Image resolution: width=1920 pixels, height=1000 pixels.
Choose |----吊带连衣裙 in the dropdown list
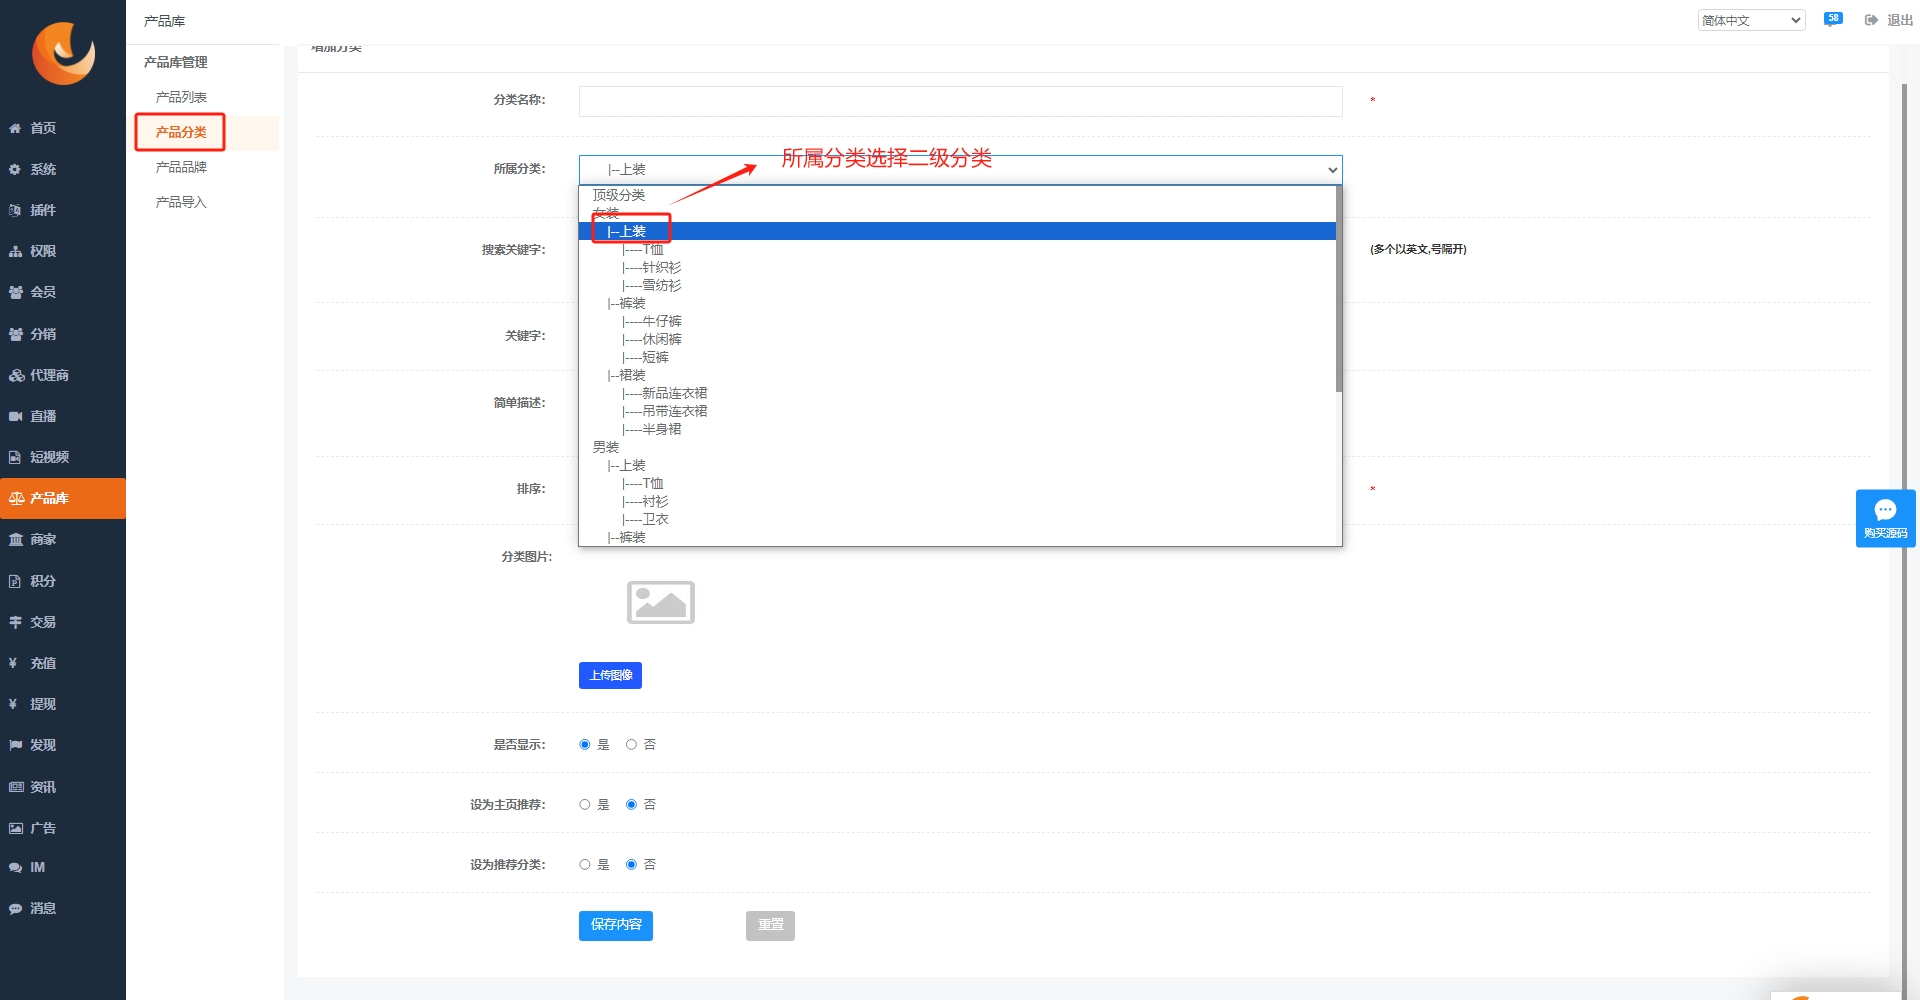[957, 411]
